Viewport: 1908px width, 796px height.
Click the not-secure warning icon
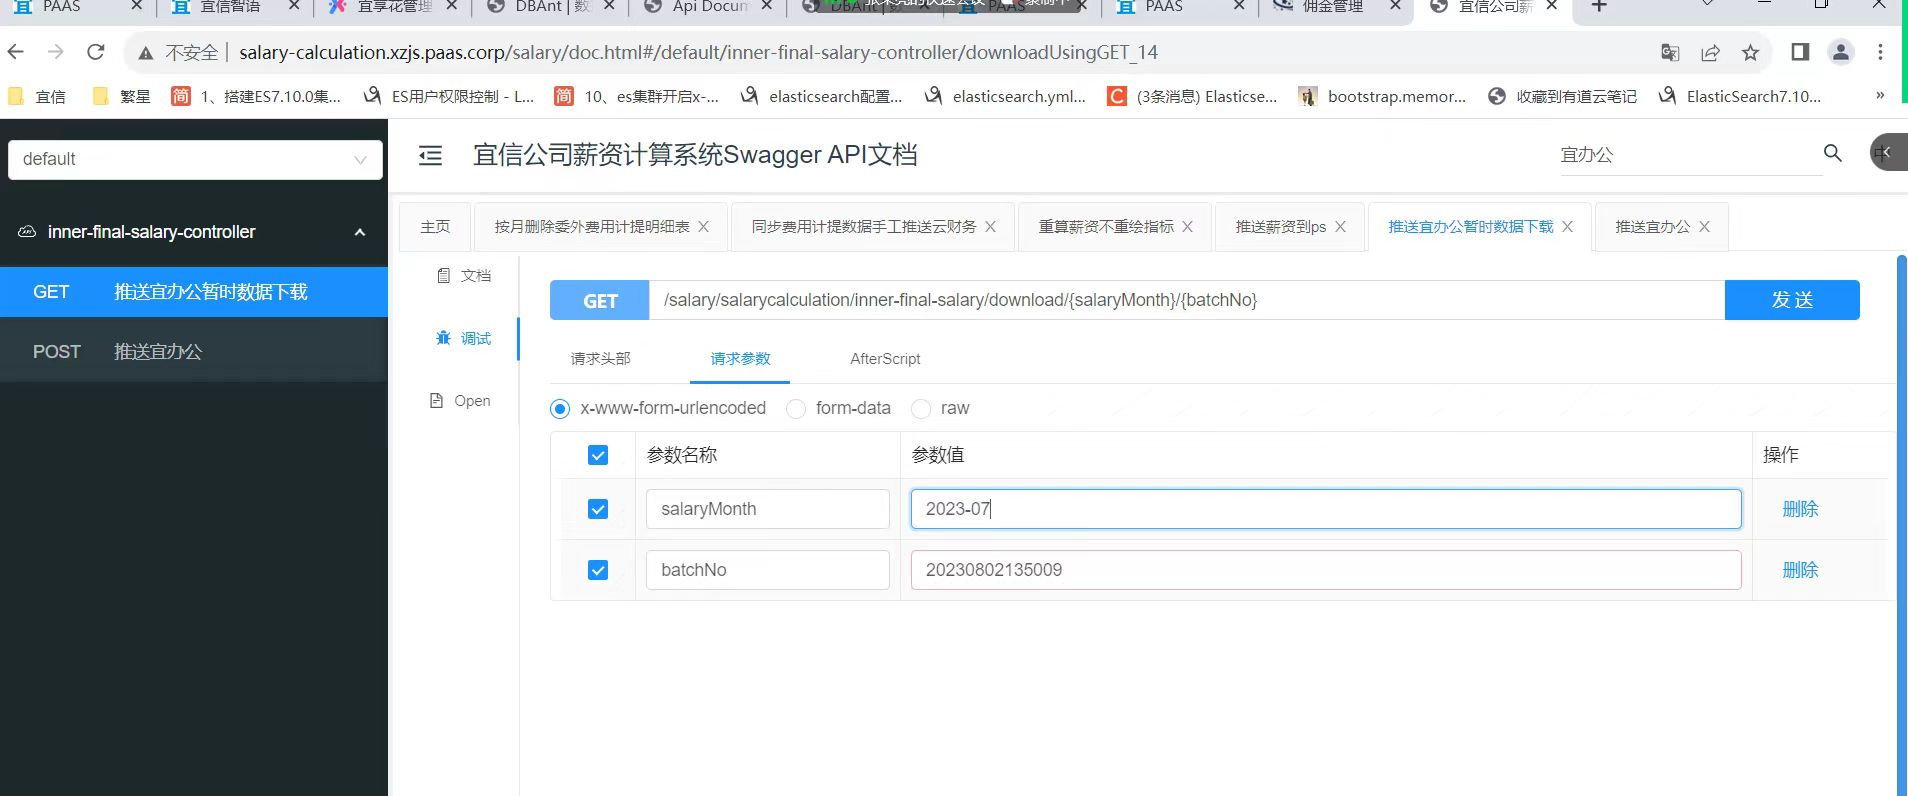tap(146, 53)
